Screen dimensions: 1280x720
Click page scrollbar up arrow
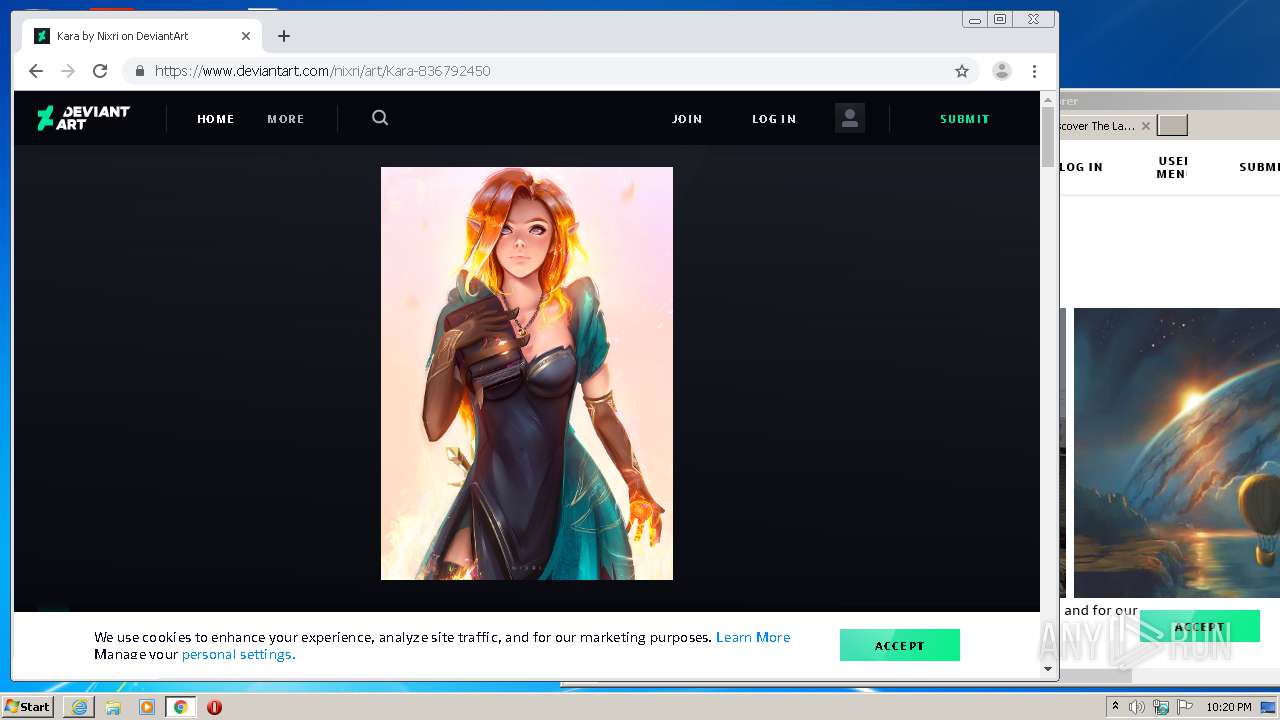point(1048,99)
